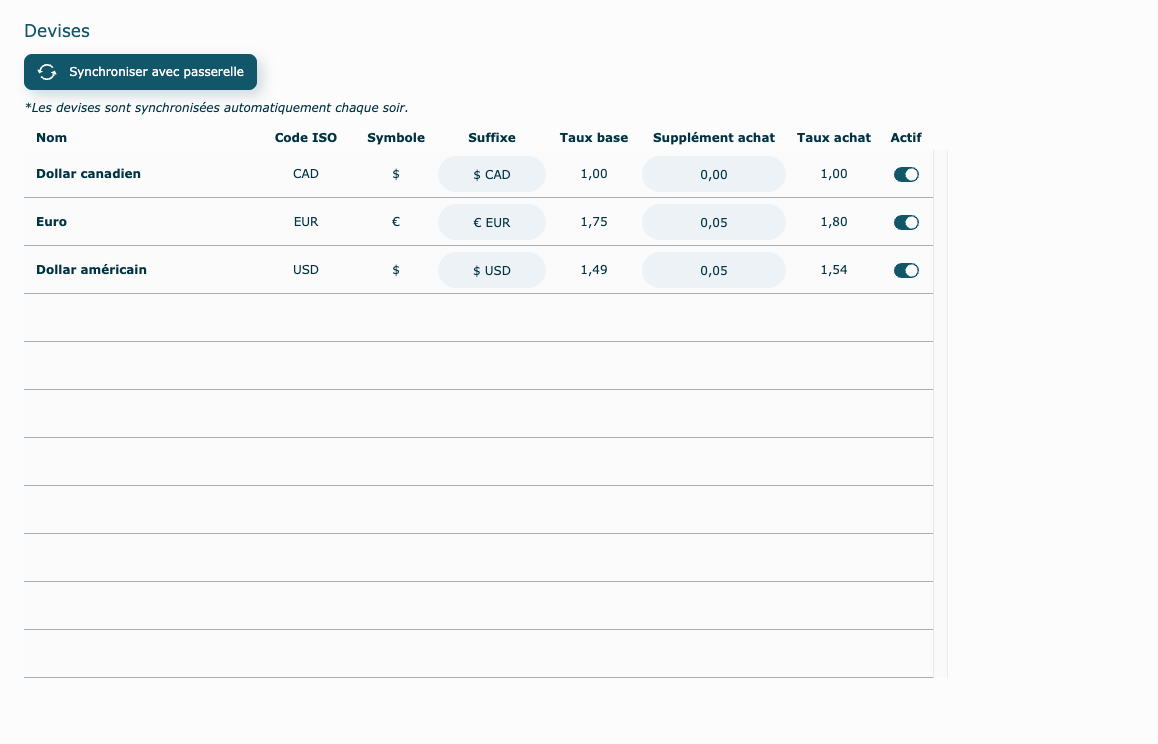Click the sync arrows icon
The height and width of the screenshot is (744, 1158).
pos(47,72)
